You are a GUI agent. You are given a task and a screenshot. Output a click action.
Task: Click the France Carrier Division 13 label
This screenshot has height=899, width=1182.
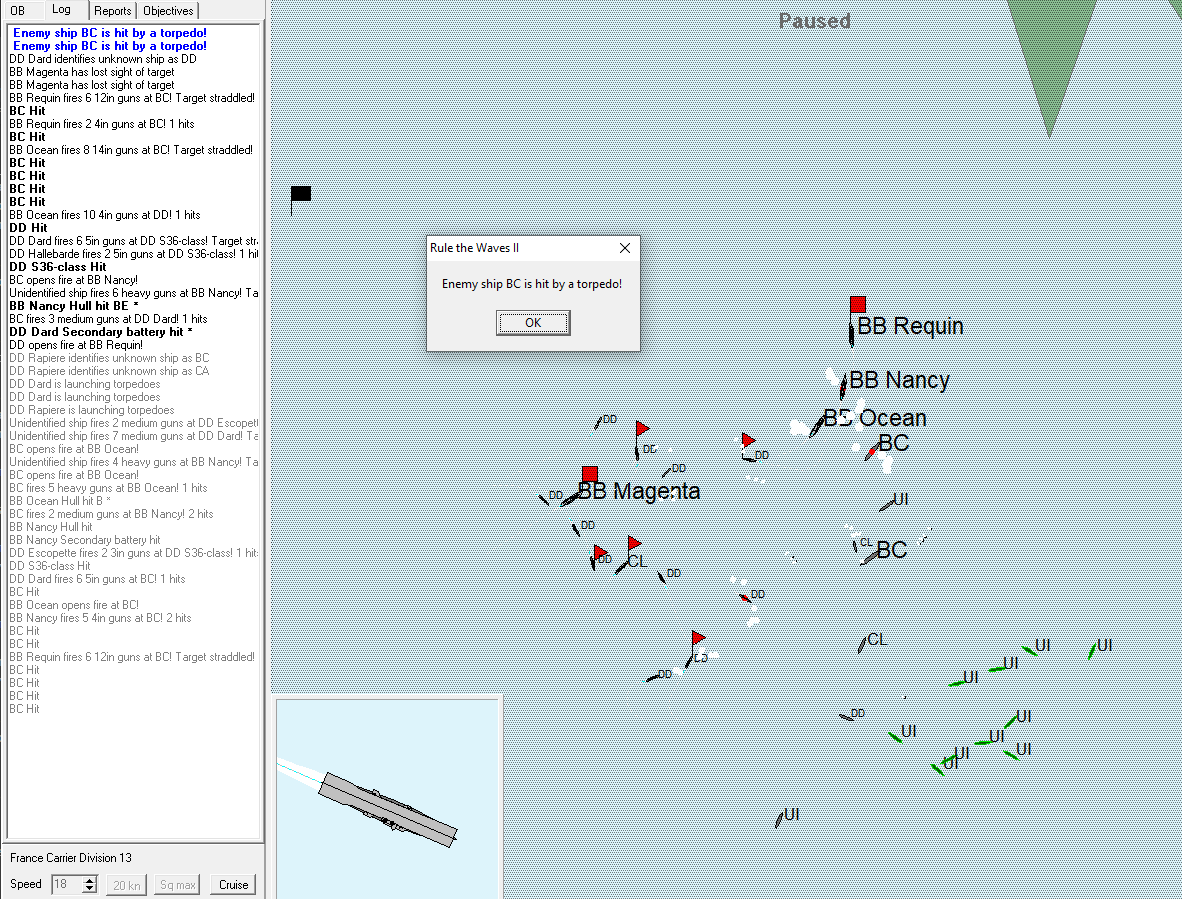click(x=71, y=858)
